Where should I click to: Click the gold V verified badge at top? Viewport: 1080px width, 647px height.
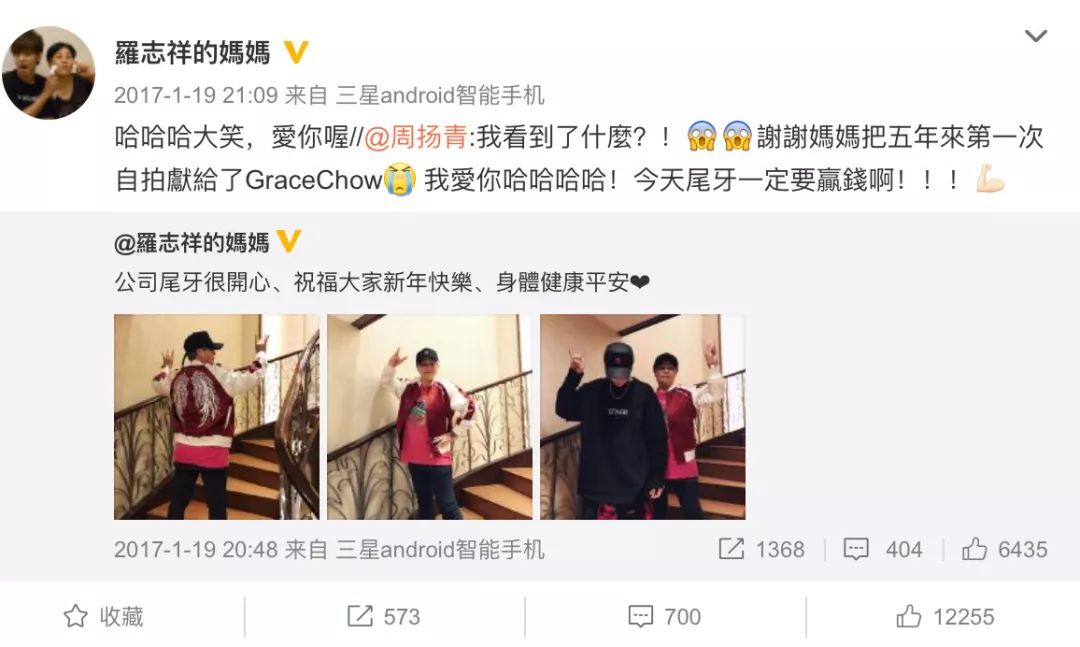pyautogui.click(x=295, y=52)
